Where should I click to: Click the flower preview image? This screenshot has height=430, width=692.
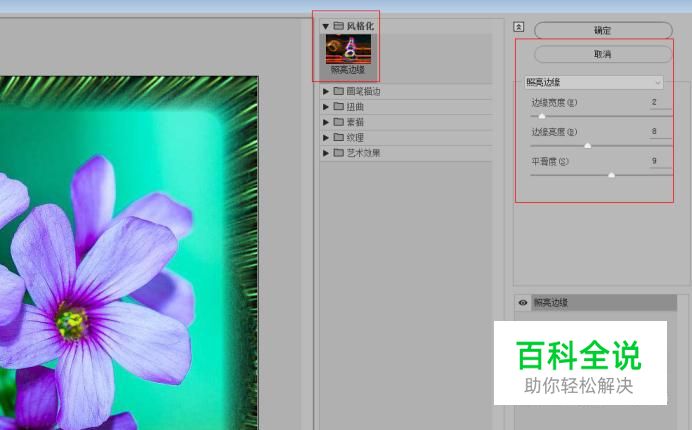(x=129, y=253)
